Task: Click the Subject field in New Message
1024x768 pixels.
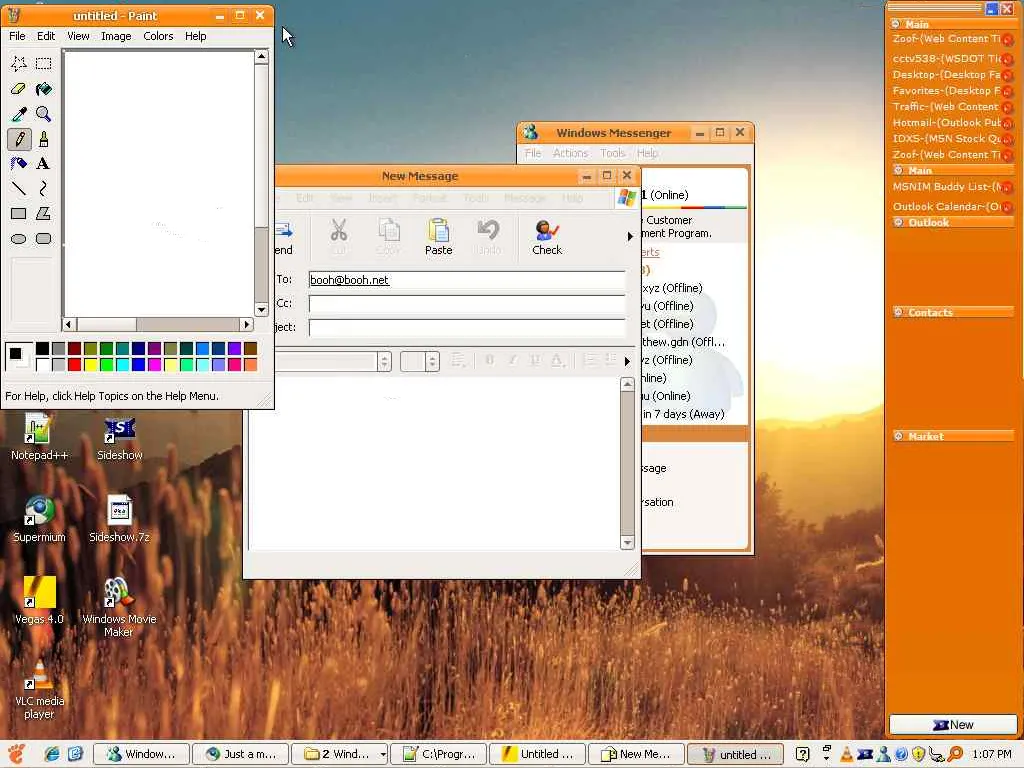Action: pos(467,327)
